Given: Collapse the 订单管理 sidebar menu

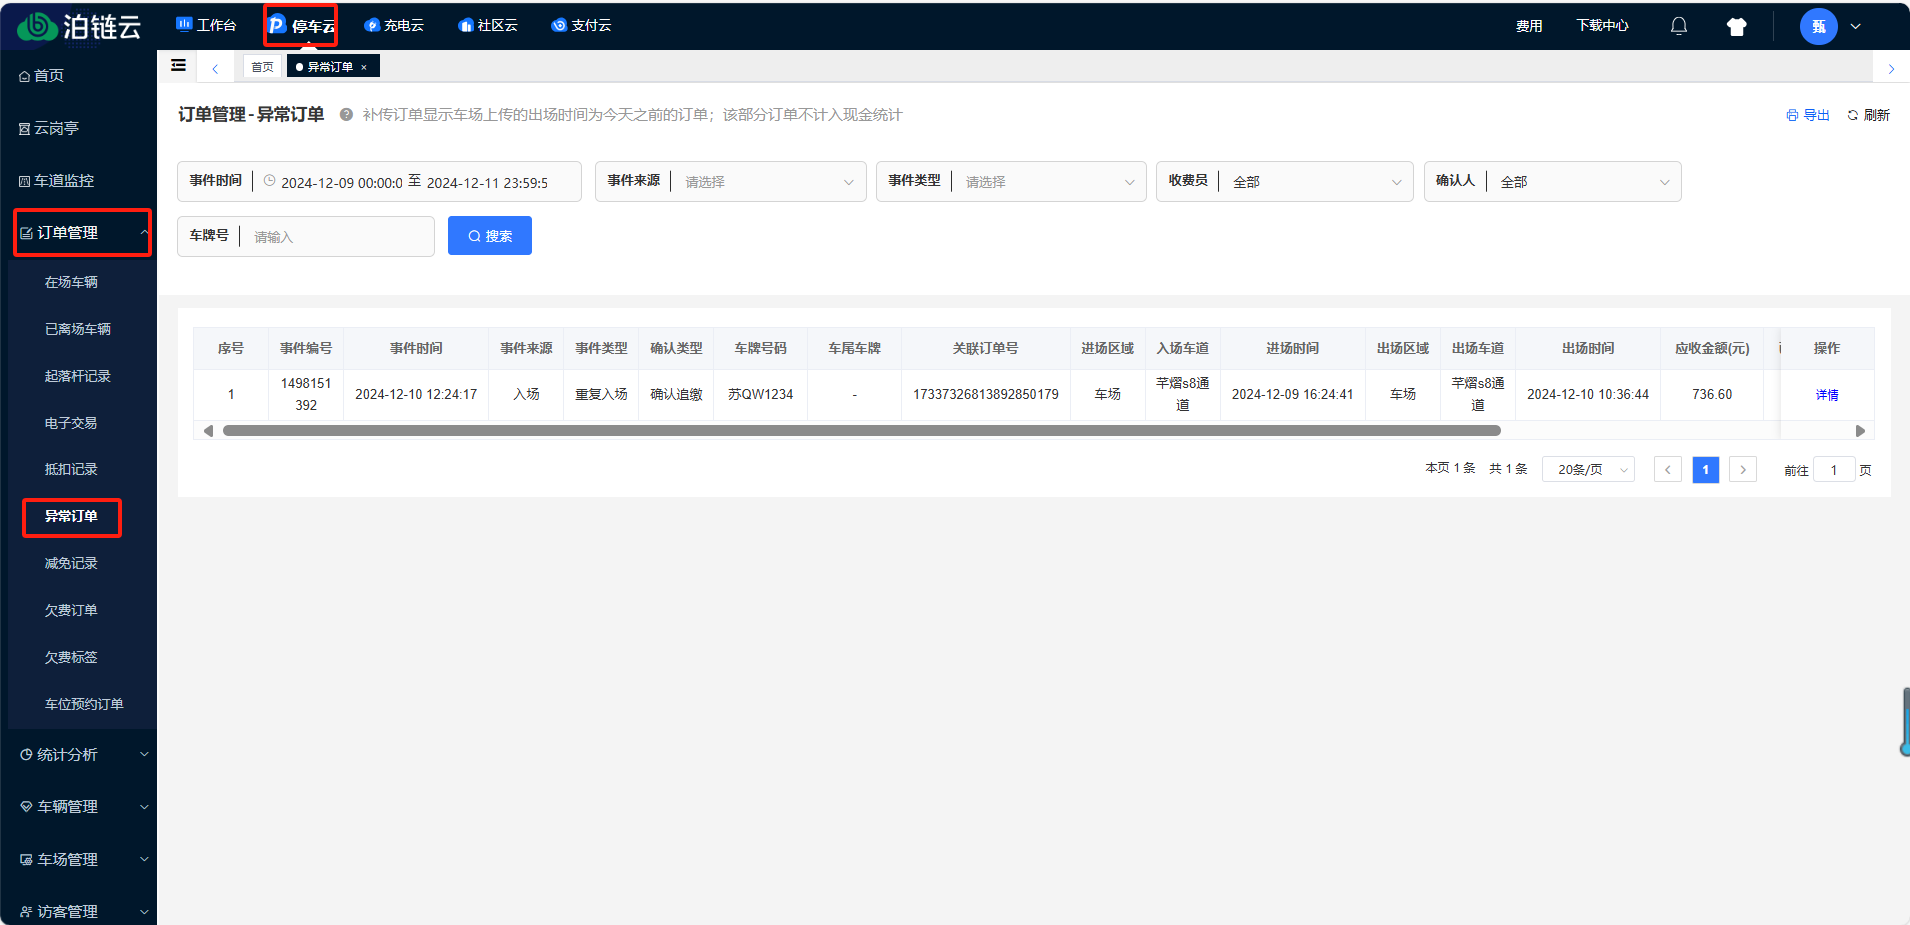Looking at the screenshot, I should tap(82, 232).
